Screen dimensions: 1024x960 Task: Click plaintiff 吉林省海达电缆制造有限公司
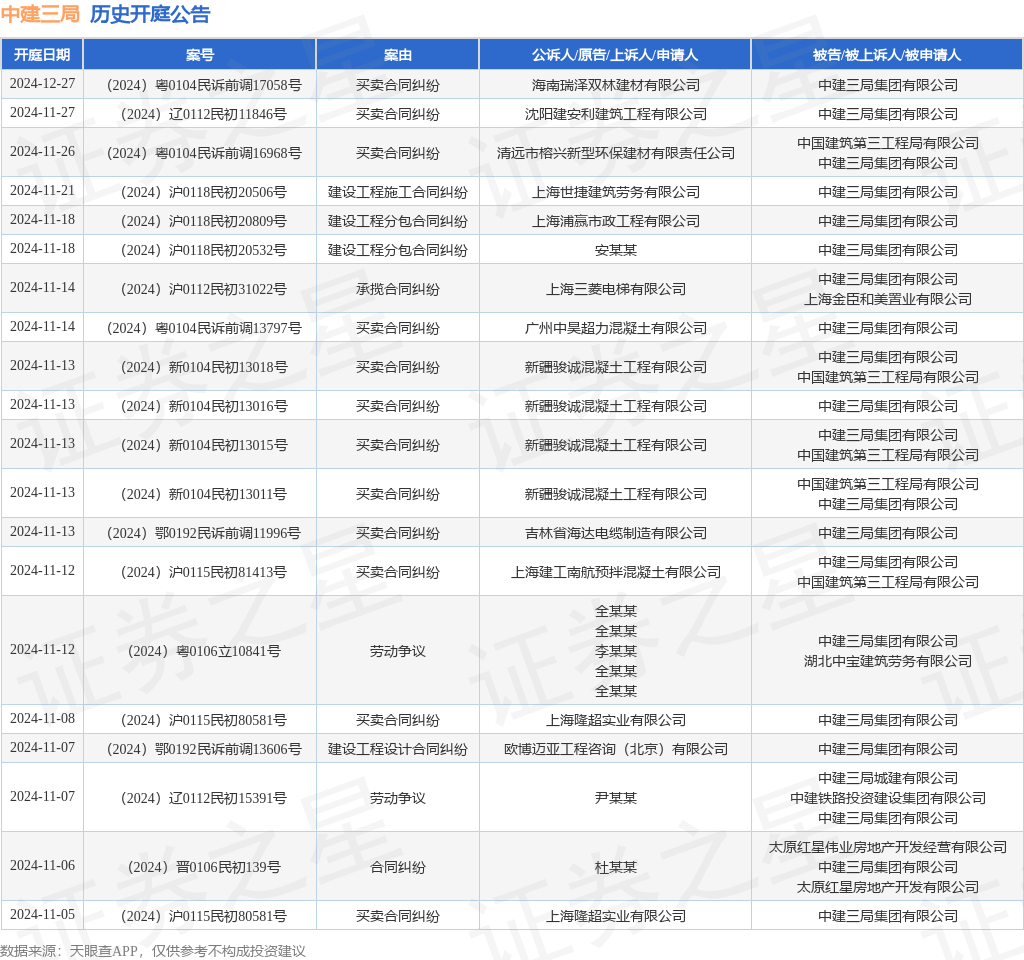(615, 533)
